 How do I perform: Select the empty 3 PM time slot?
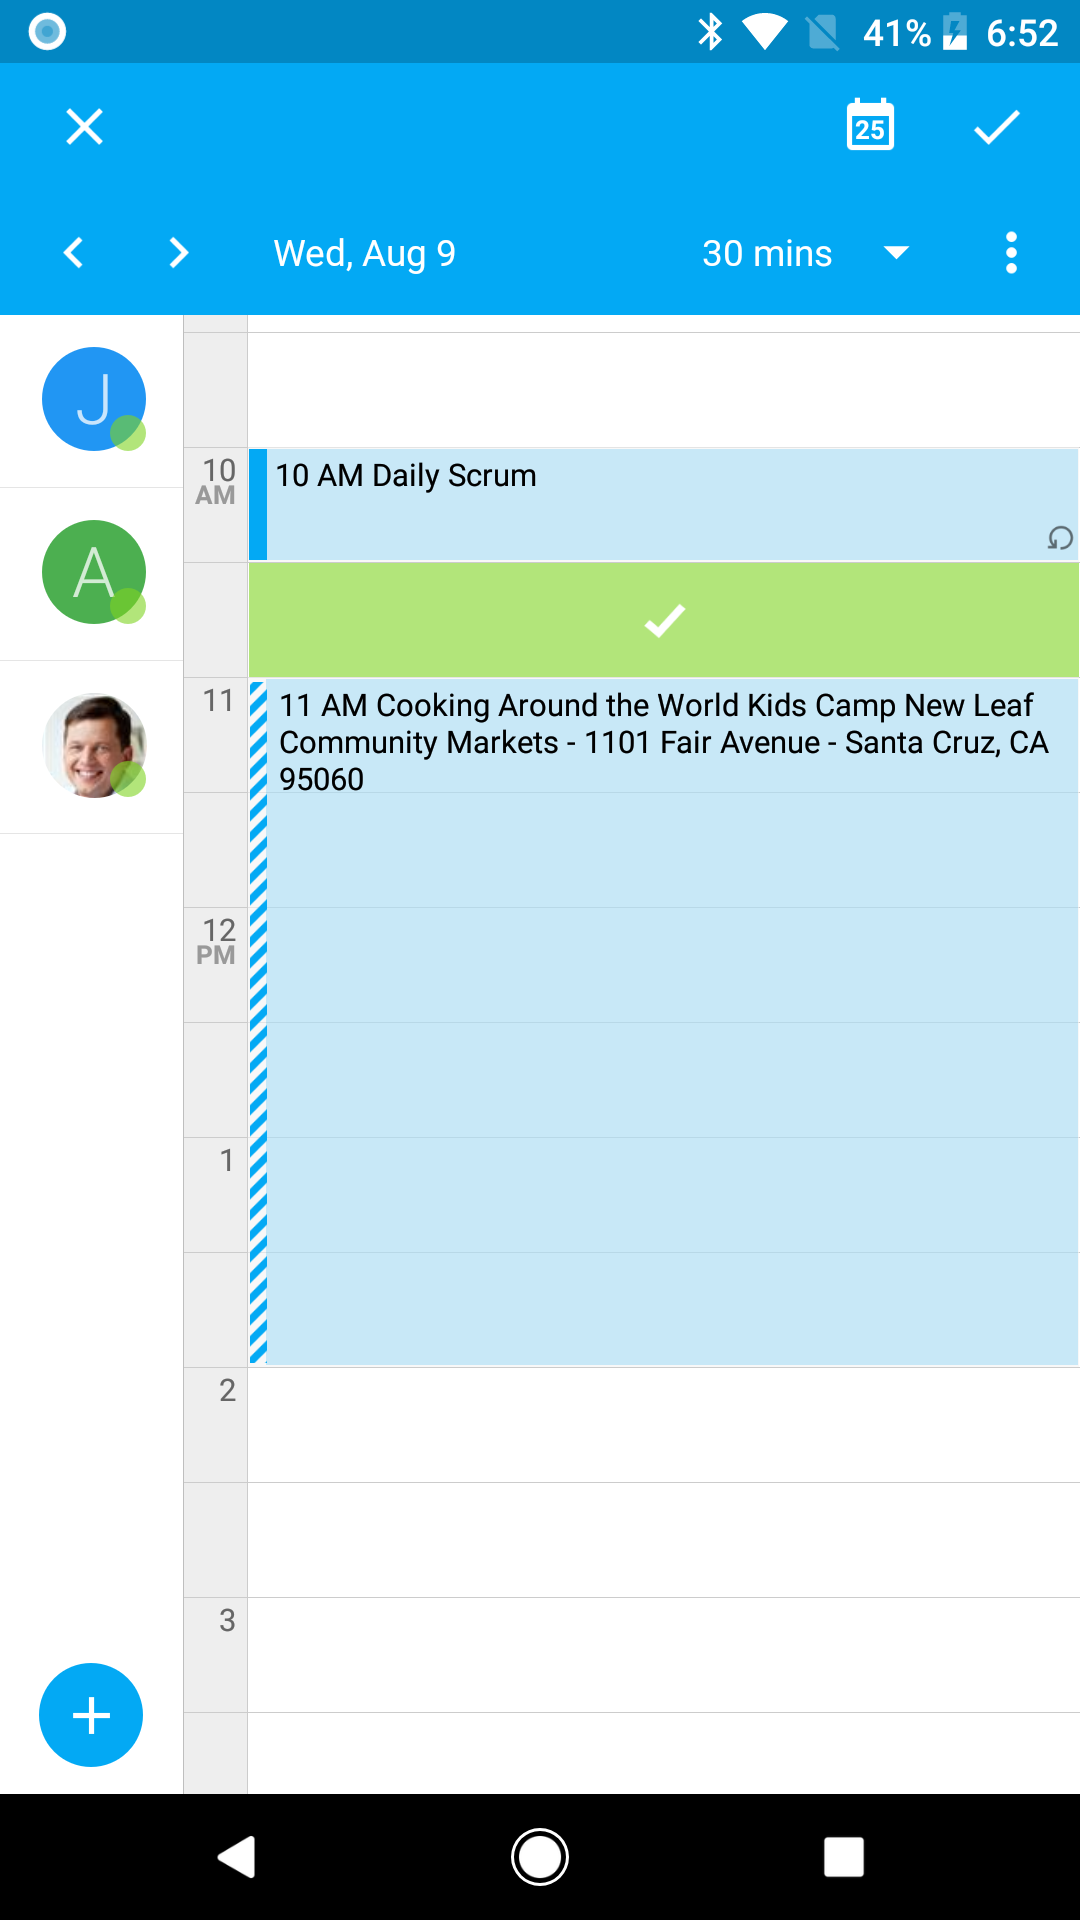click(664, 1655)
